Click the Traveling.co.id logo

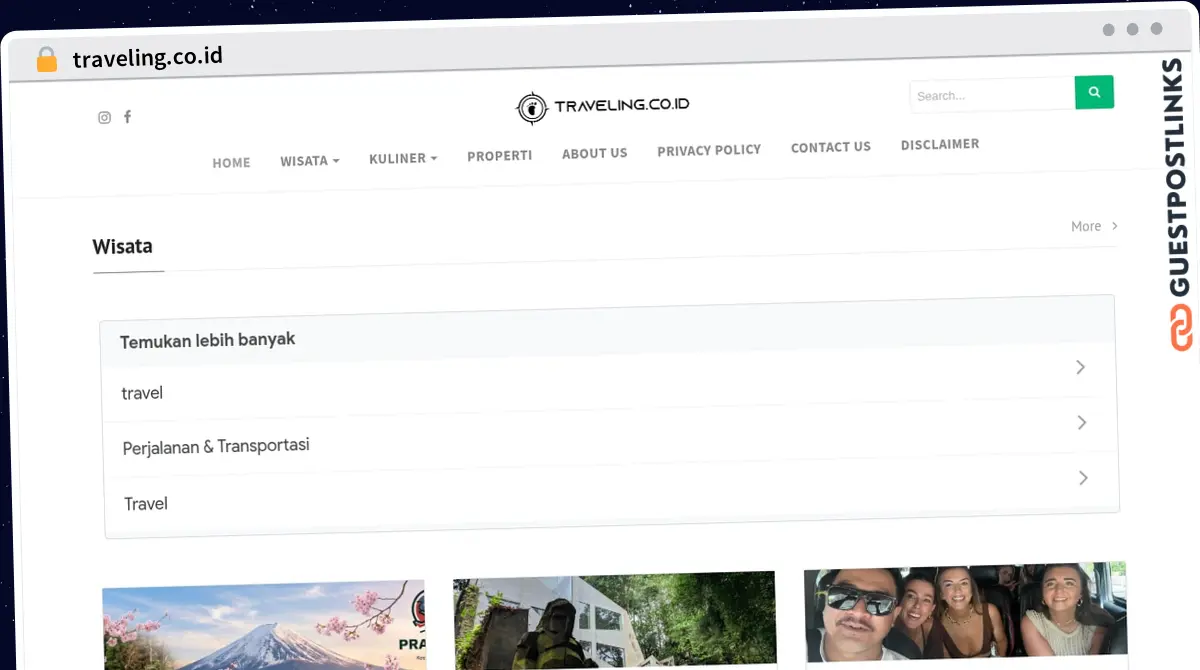[602, 106]
